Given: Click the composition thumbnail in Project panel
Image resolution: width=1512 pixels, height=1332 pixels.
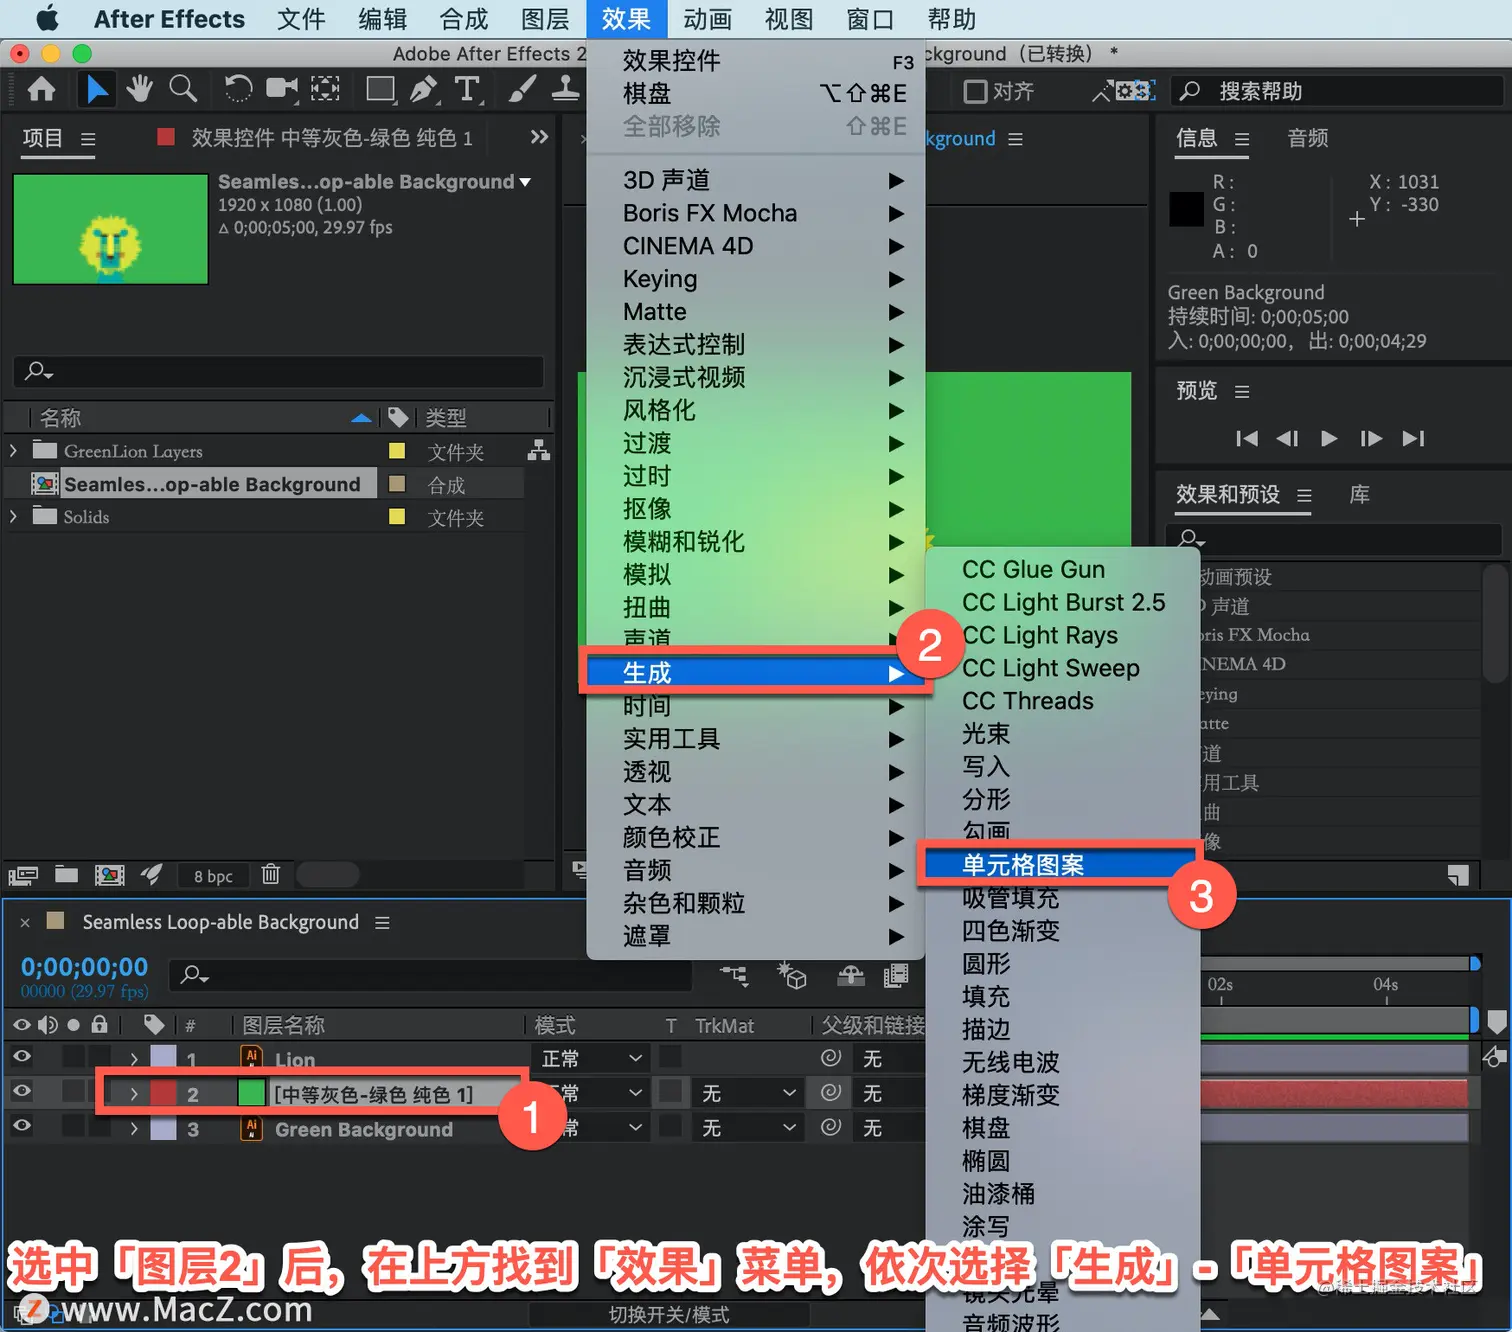Looking at the screenshot, I should click(110, 229).
